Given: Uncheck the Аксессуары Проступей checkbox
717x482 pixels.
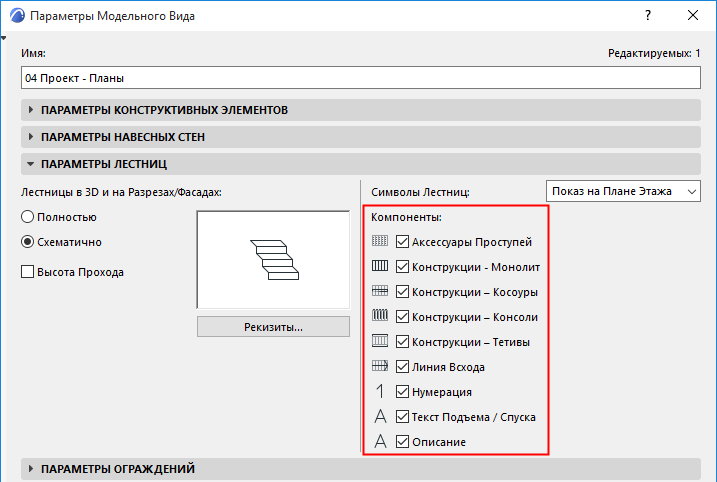Looking at the screenshot, I should [403, 242].
